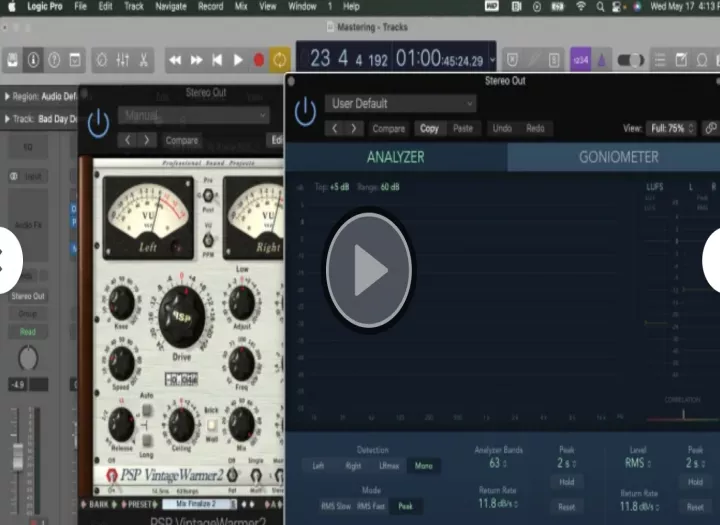This screenshot has width=720, height=525.
Task: Flip the VU/PPM meter switch
Action: point(208,240)
